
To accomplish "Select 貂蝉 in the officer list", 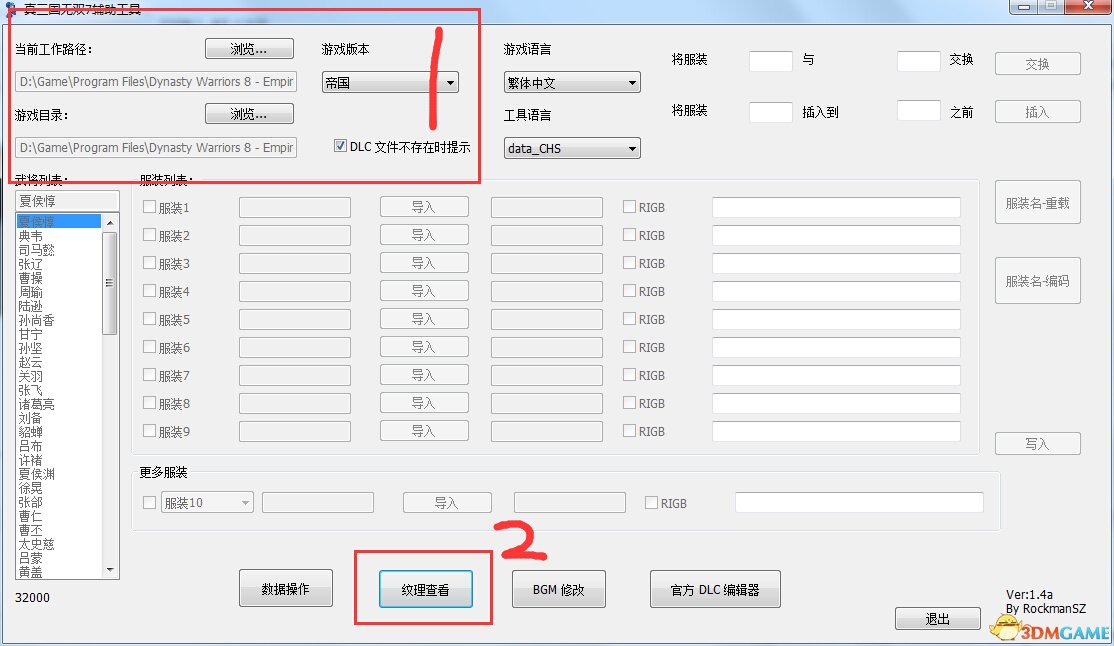I will coord(31,432).
